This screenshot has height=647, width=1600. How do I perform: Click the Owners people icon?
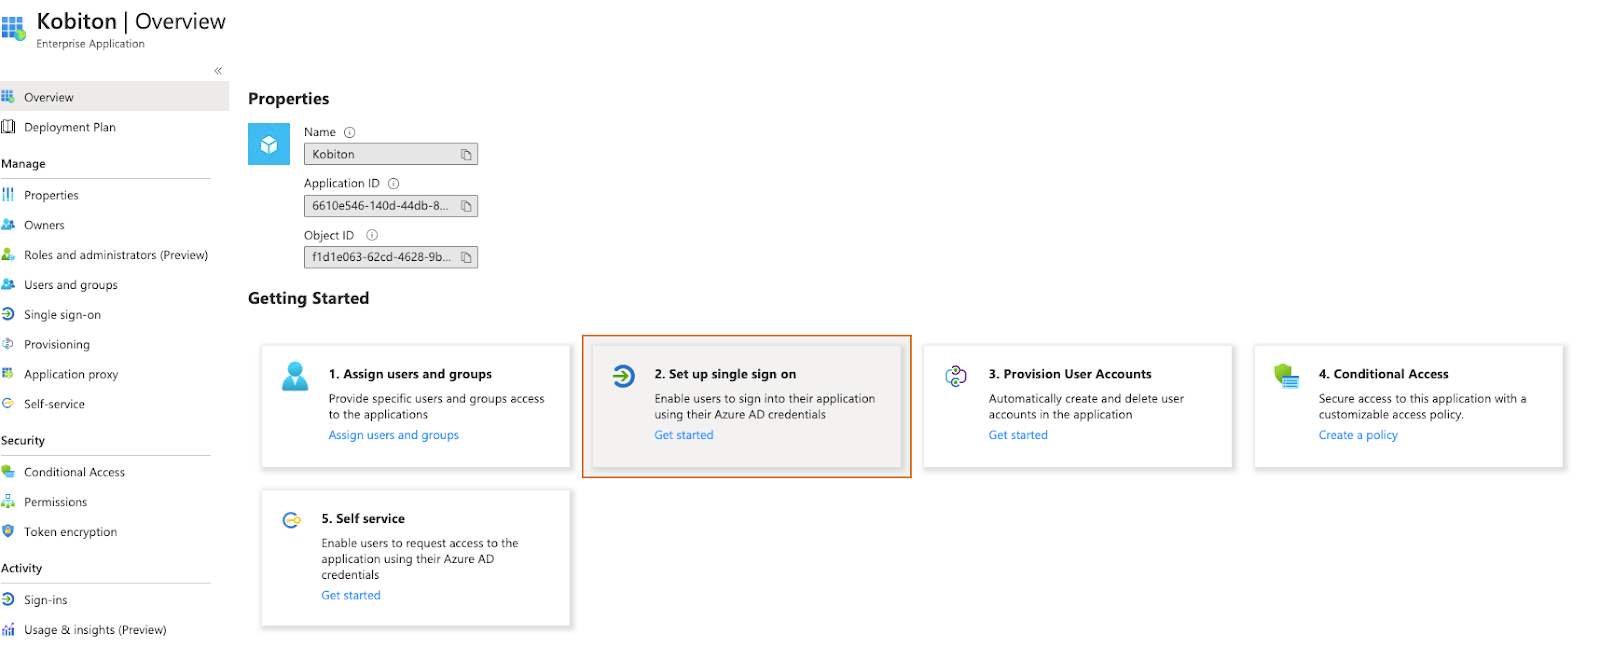(x=8, y=225)
